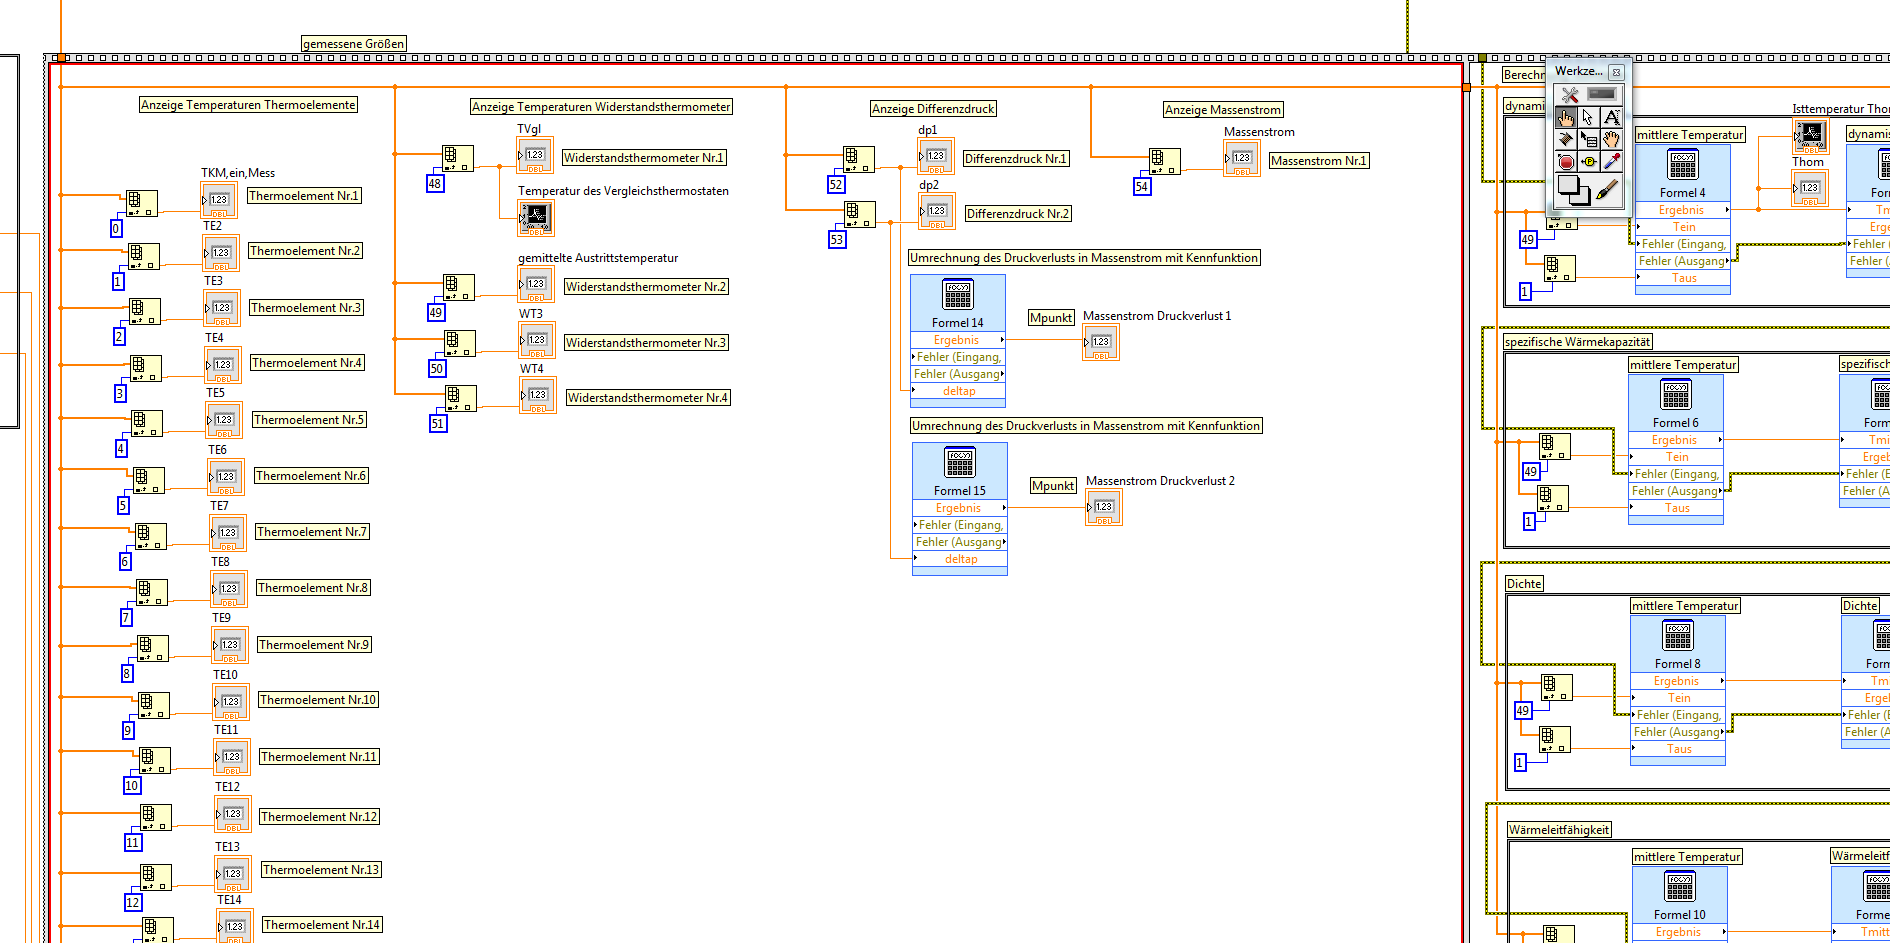Select the Probe Data tool
1890x943 pixels.
pyautogui.click(x=1589, y=162)
